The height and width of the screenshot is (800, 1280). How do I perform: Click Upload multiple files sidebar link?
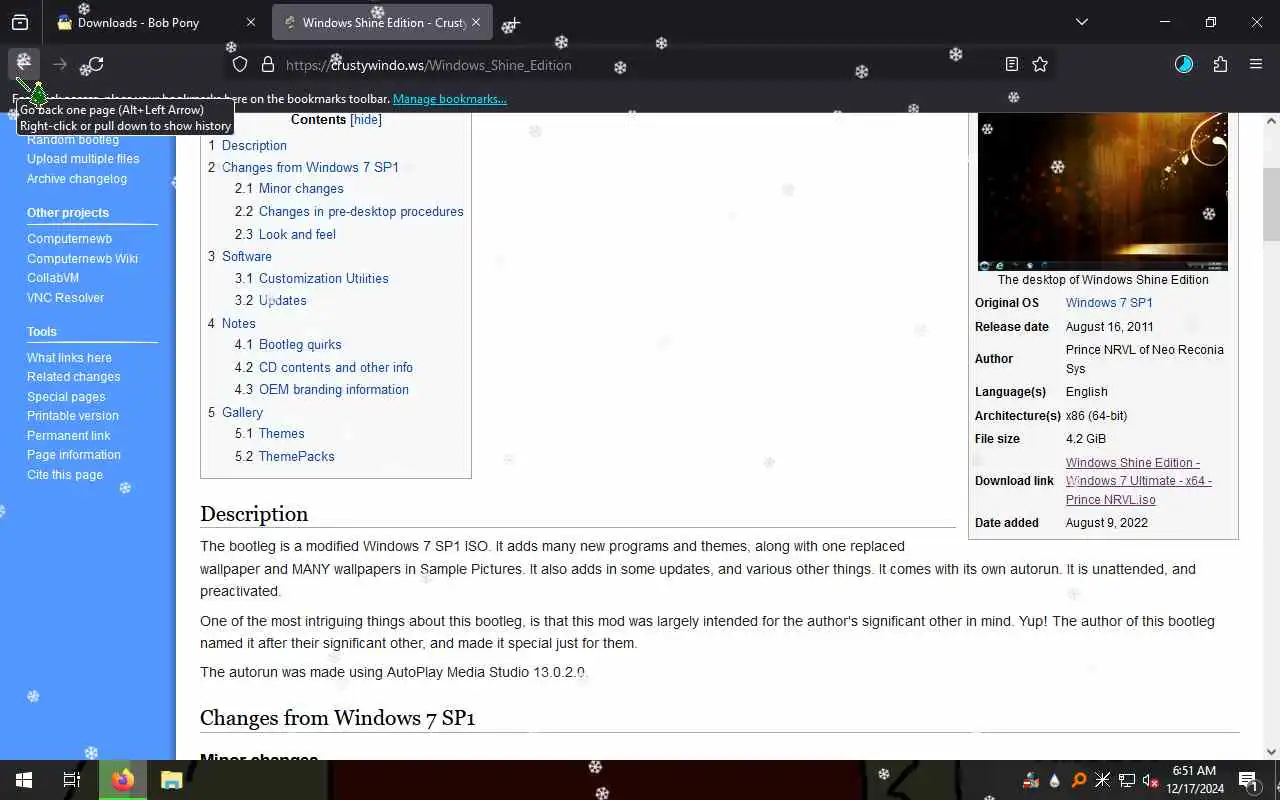tap(83, 158)
